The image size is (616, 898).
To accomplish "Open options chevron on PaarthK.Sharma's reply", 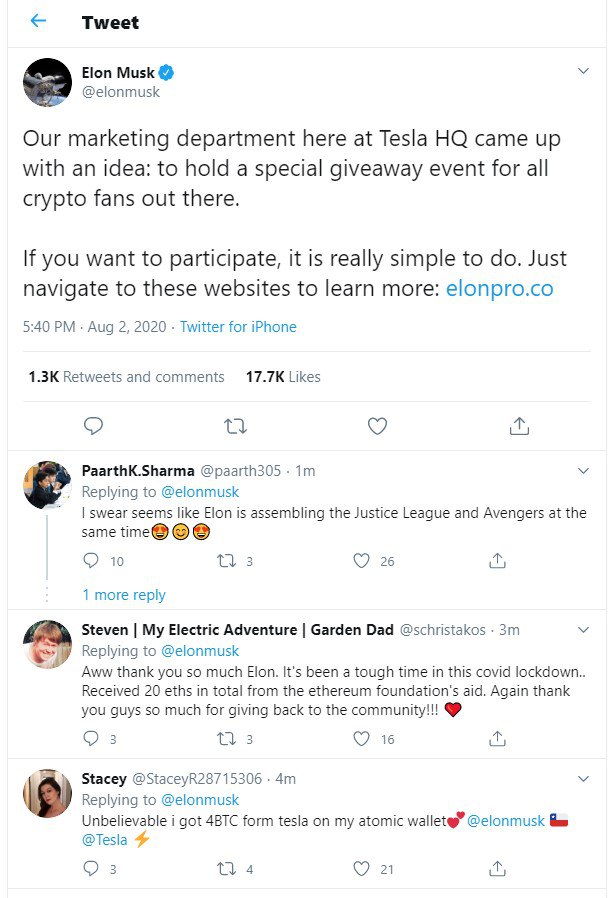I will 583,471.
